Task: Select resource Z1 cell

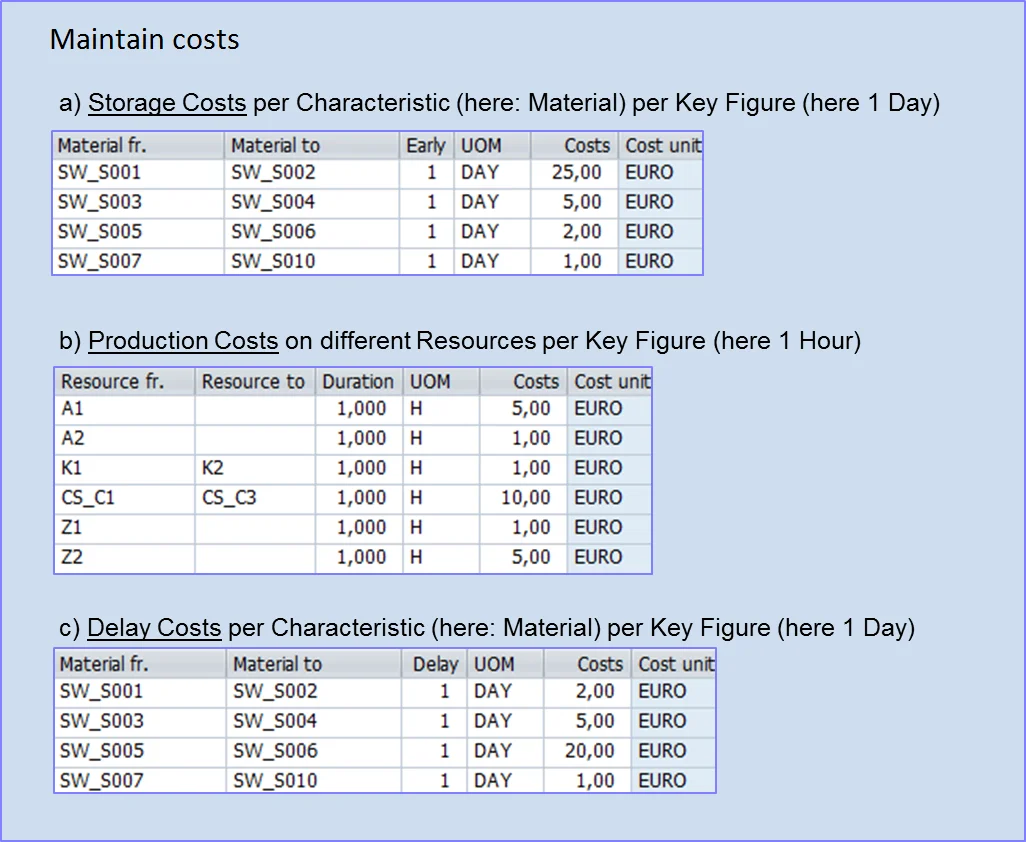Action: coord(125,527)
